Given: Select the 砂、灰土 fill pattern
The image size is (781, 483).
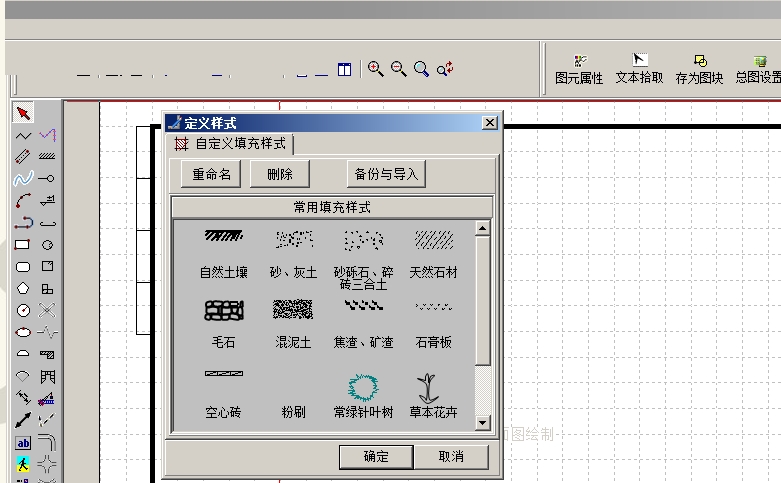Looking at the screenshot, I should [293, 254].
